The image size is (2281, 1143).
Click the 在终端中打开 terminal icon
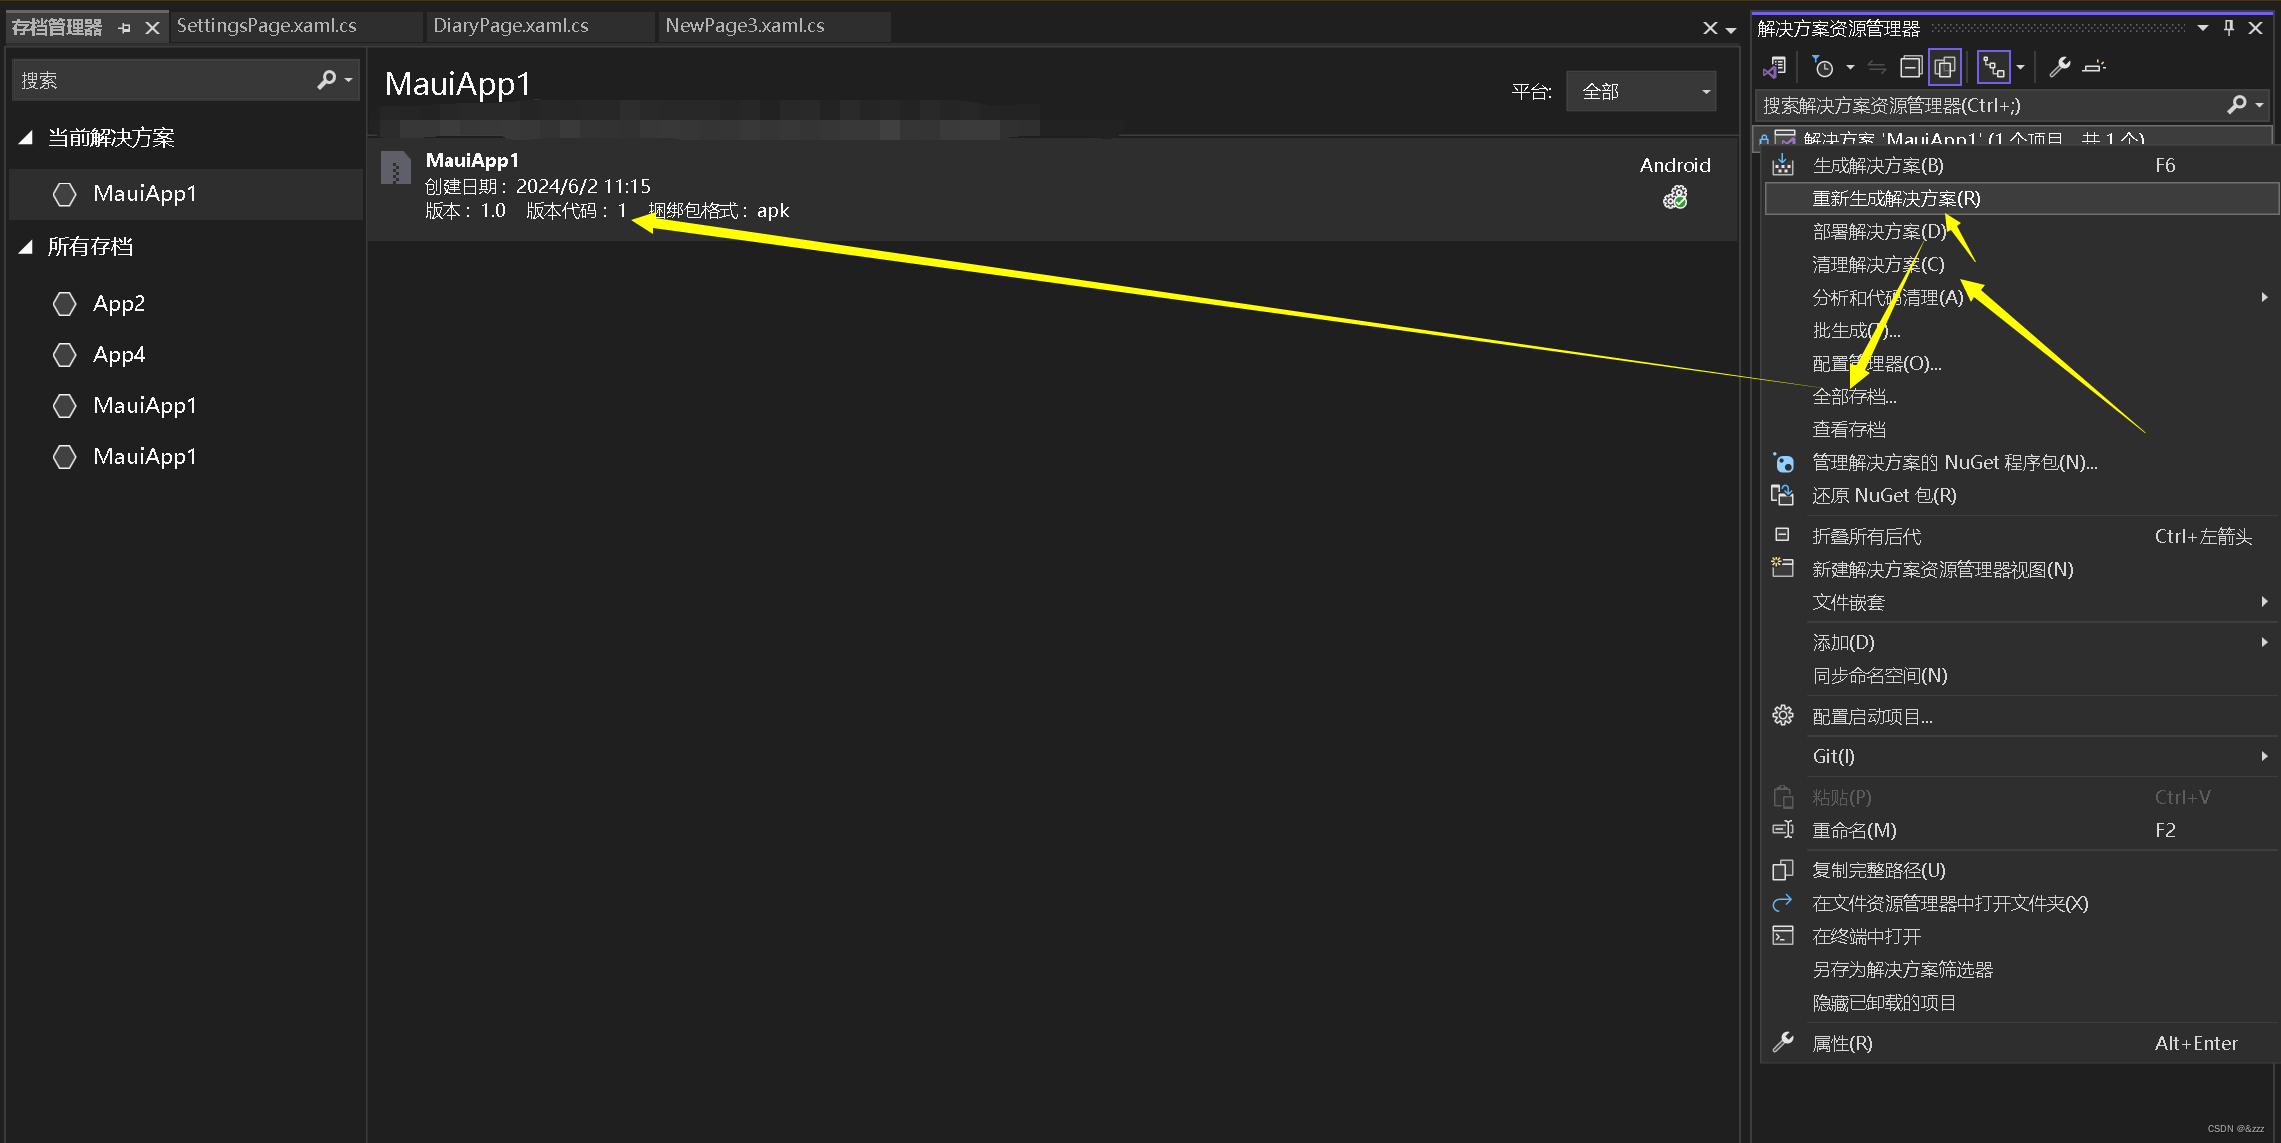tap(1783, 936)
